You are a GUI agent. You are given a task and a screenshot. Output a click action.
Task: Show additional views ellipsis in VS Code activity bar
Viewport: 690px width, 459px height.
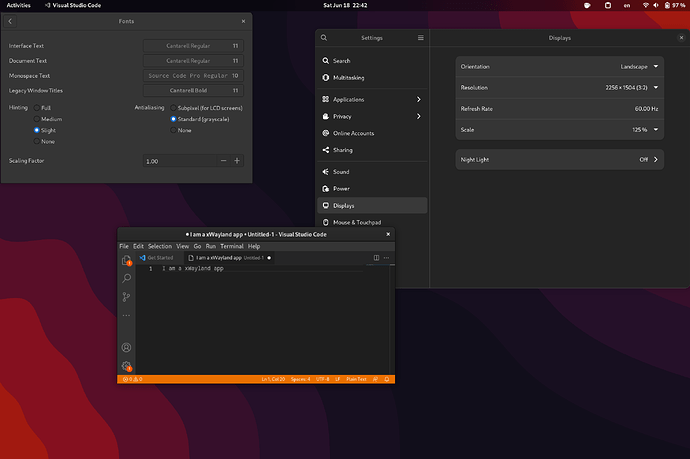[126, 316]
